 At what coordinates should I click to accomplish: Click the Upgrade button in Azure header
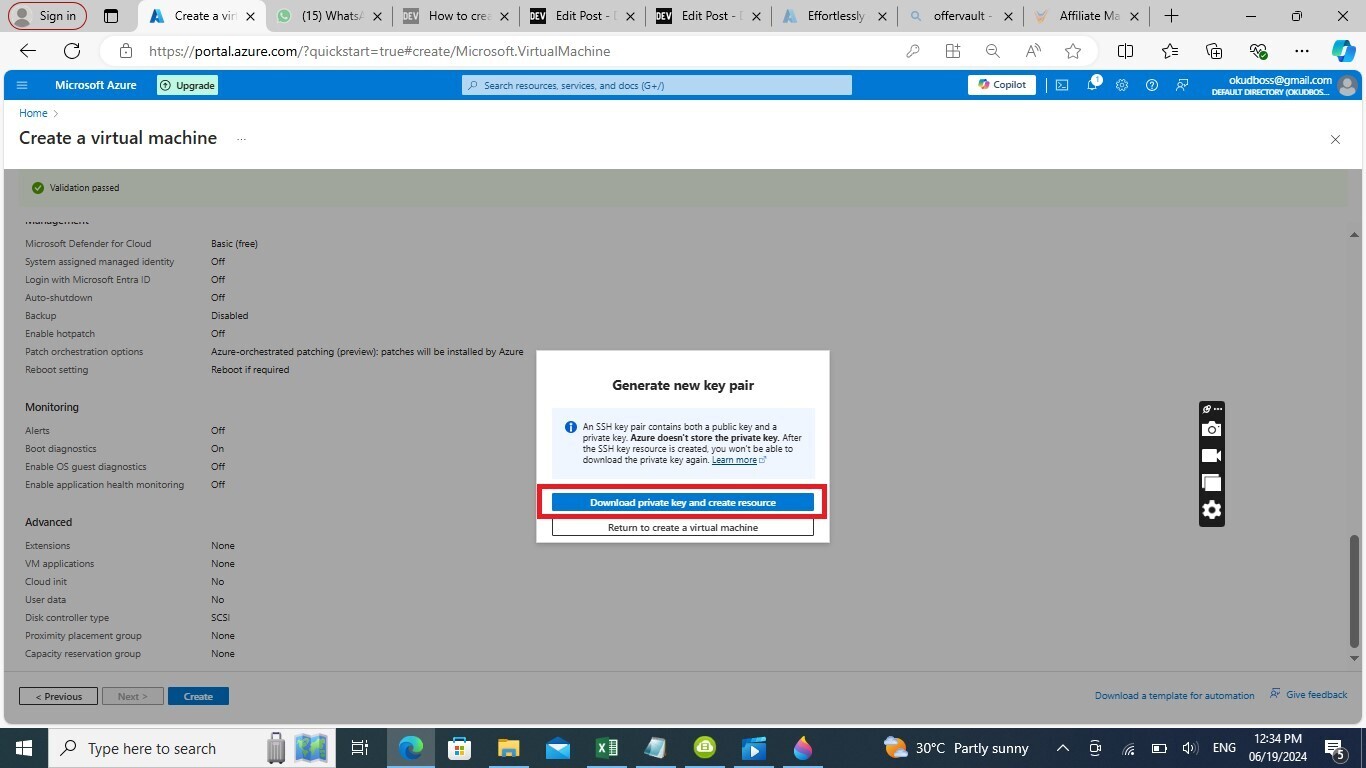pos(187,85)
